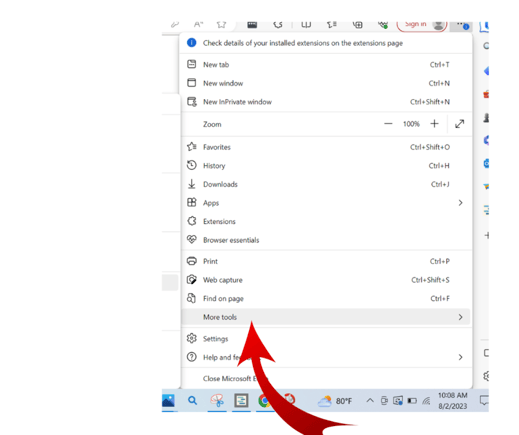Enter full screen via the diagonal arrow icon

click(x=460, y=124)
